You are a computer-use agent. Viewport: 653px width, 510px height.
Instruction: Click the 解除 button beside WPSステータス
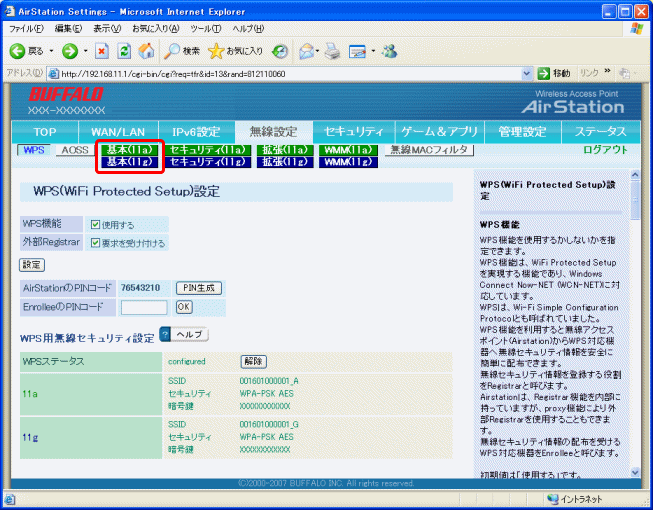[253, 360]
